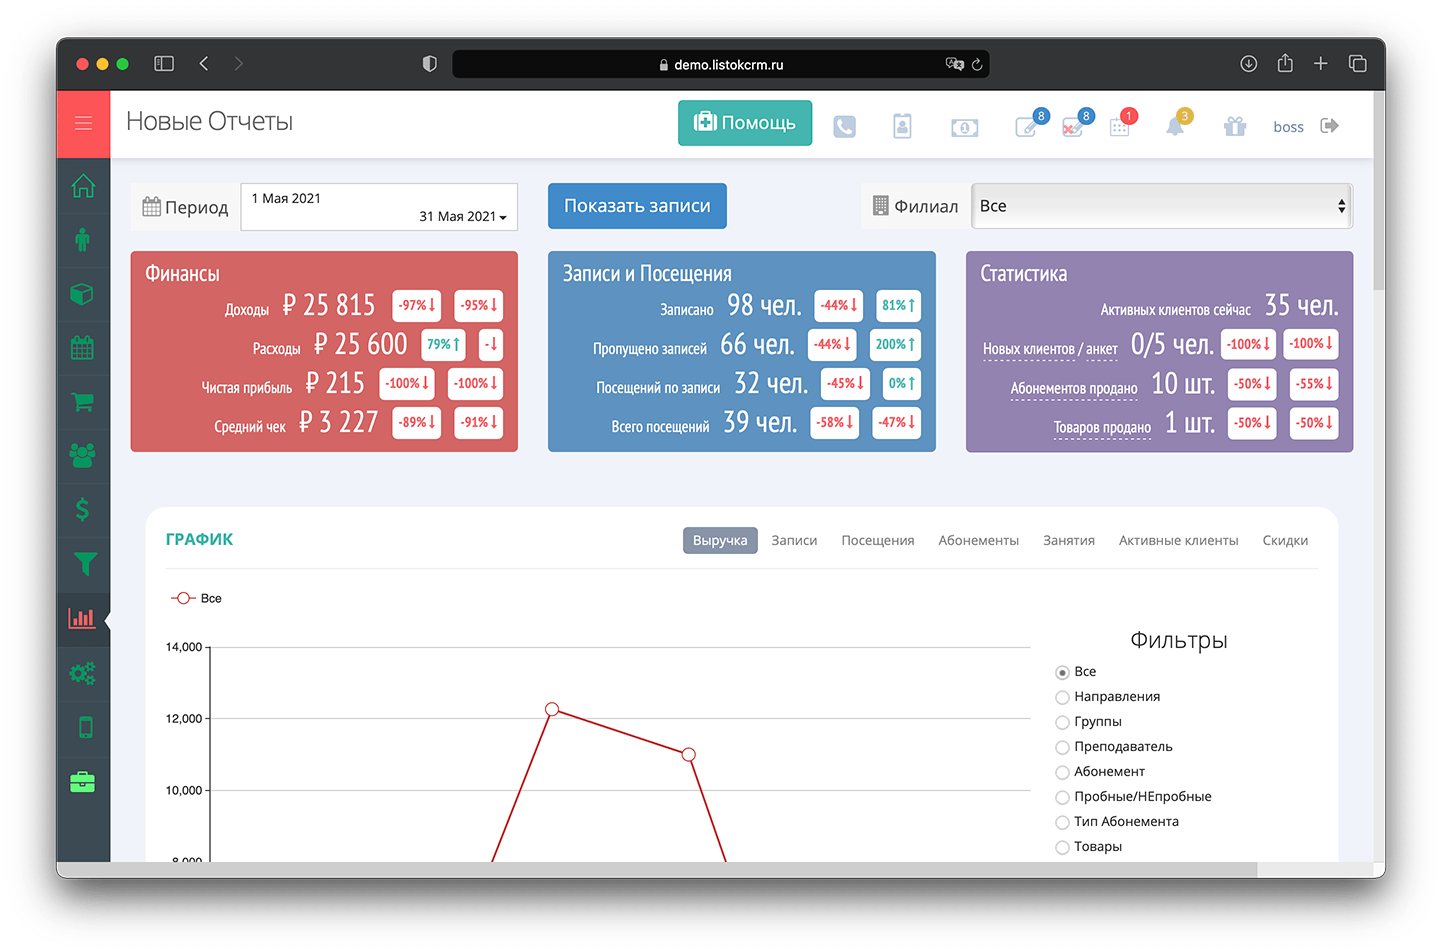The image size is (1441, 952).
Task: Open the box icon section in sidebar
Action: click(x=83, y=294)
